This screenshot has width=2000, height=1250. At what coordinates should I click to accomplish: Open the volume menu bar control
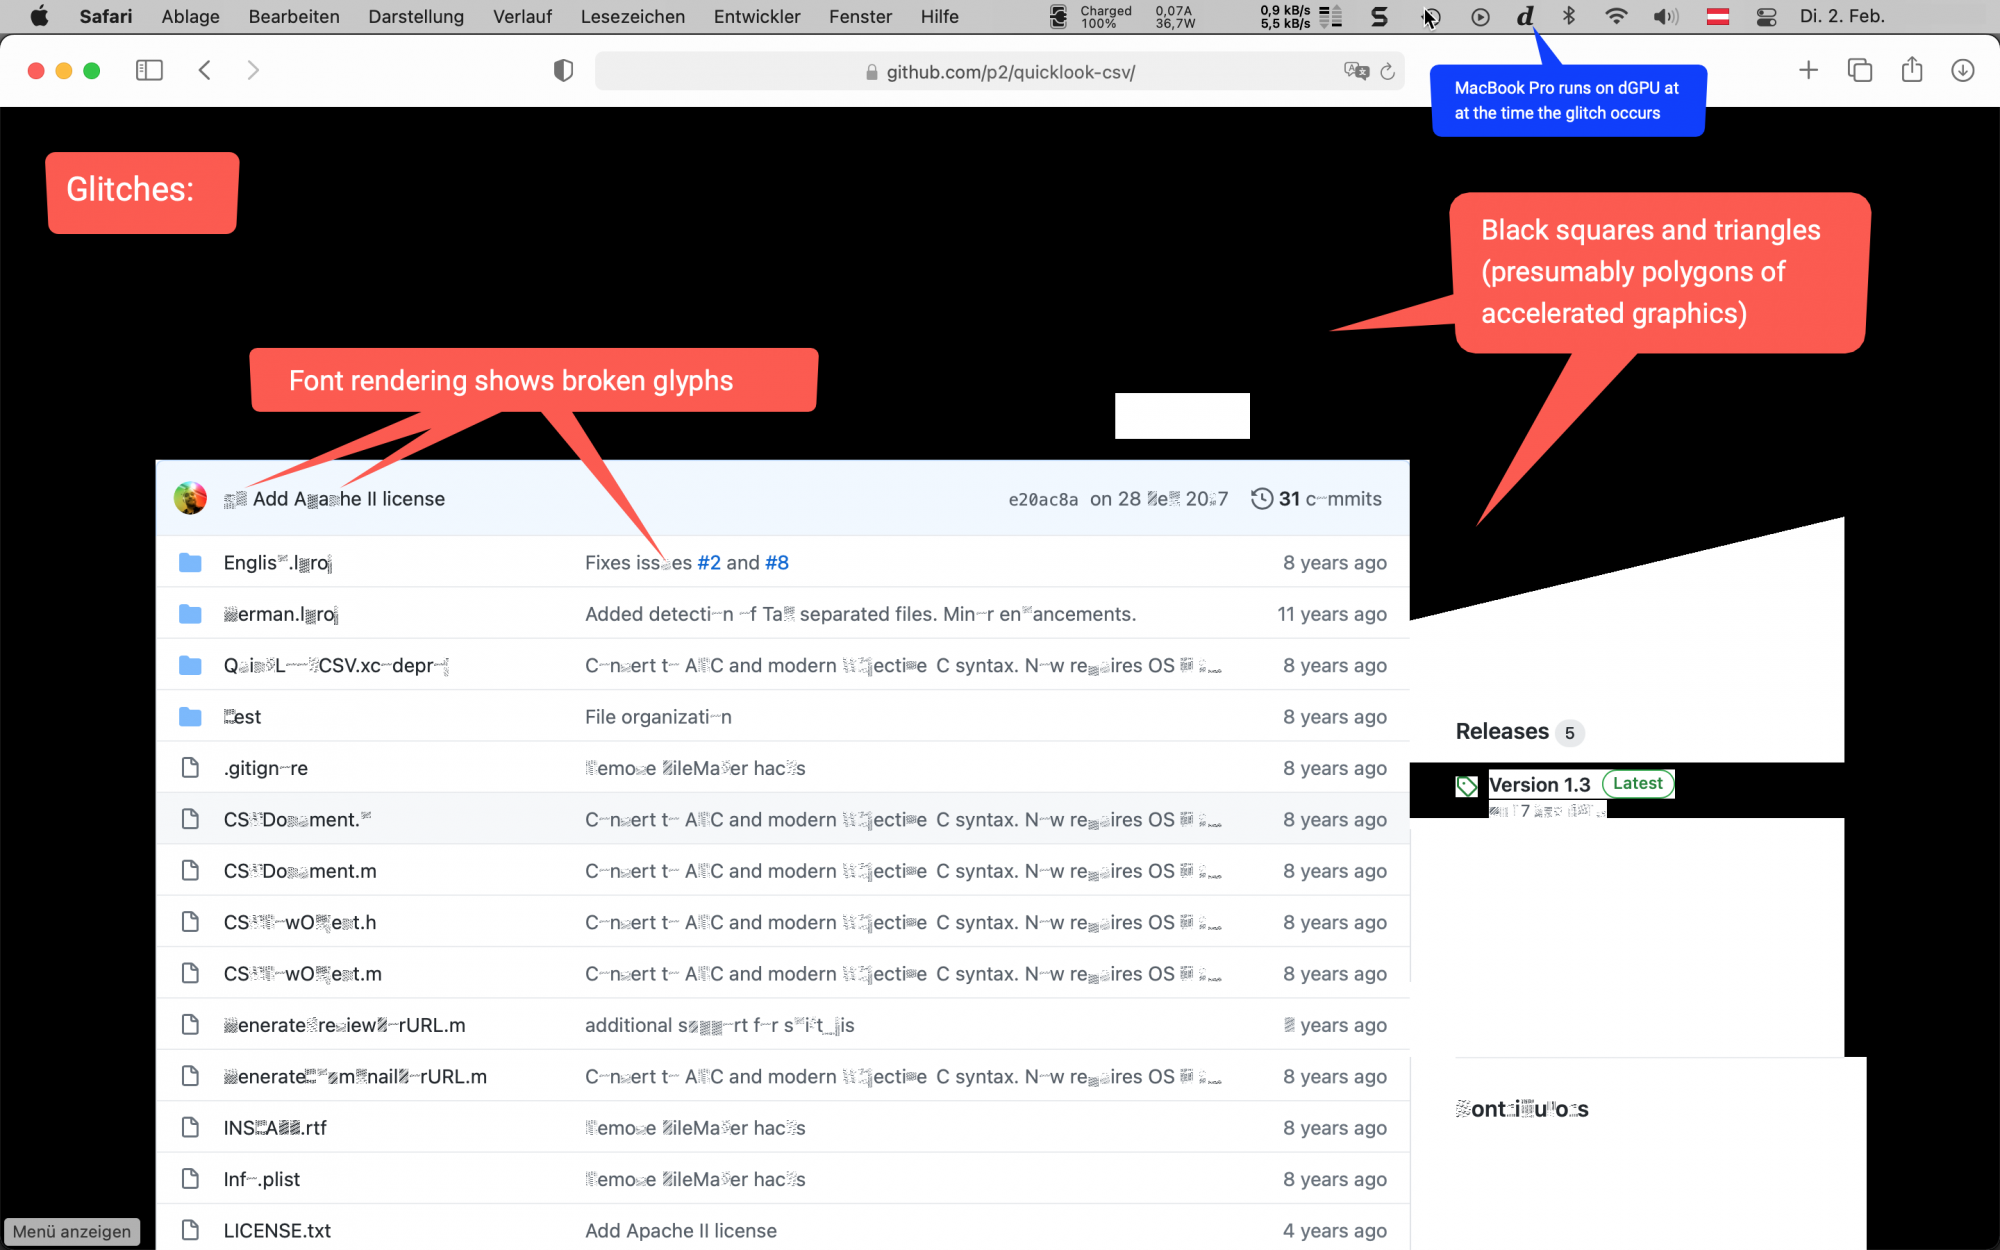click(x=1665, y=16)
